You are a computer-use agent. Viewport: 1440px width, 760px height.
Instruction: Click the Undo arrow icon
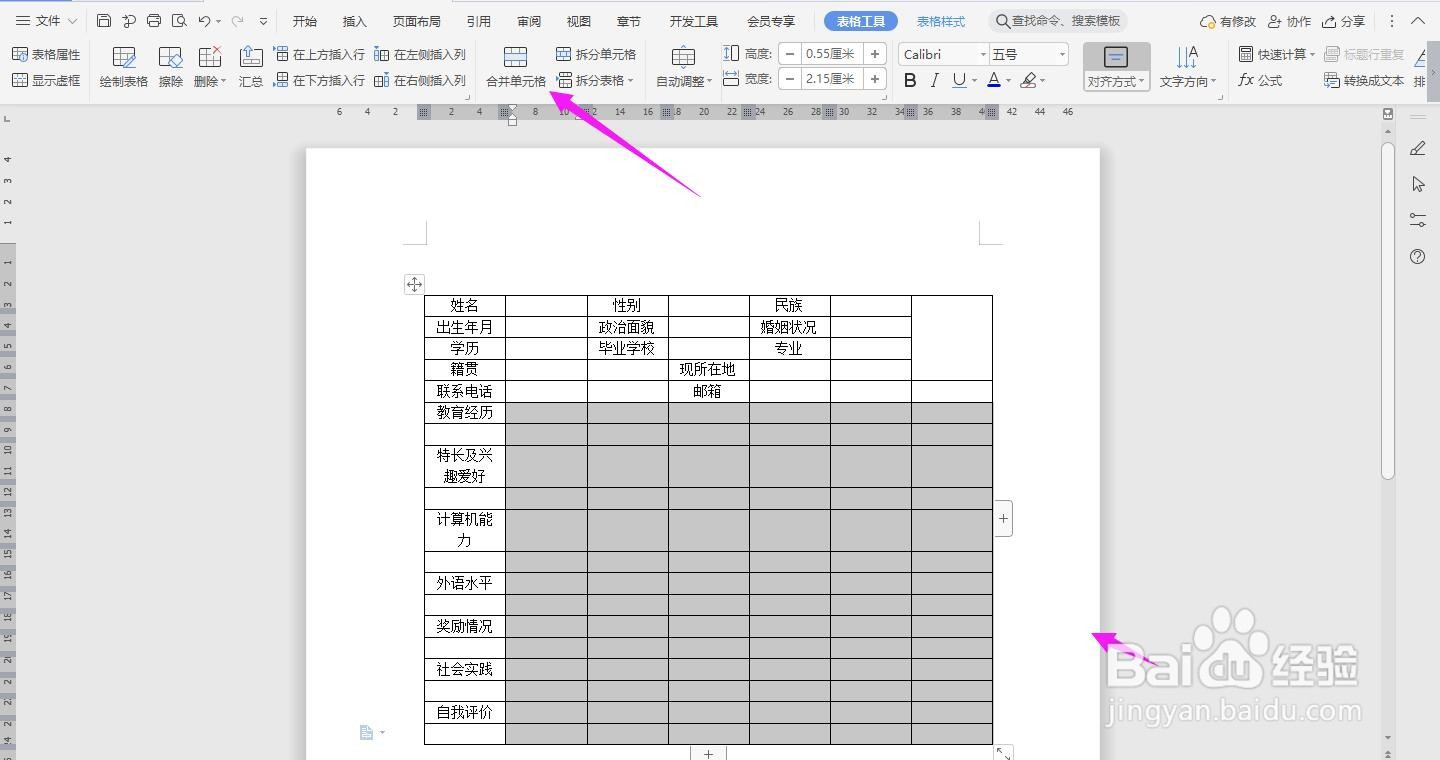(204, 21)
